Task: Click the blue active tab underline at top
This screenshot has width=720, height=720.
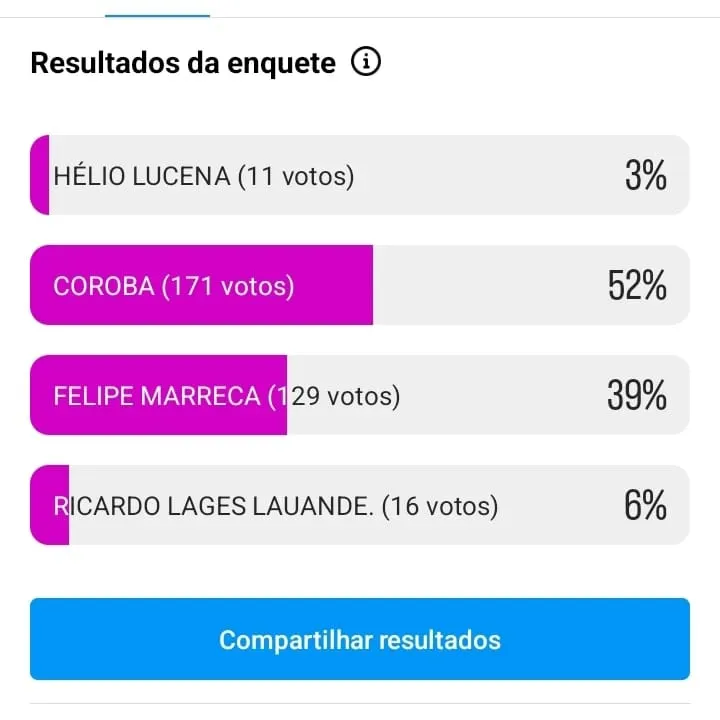Action: click(x=157, y=15)
